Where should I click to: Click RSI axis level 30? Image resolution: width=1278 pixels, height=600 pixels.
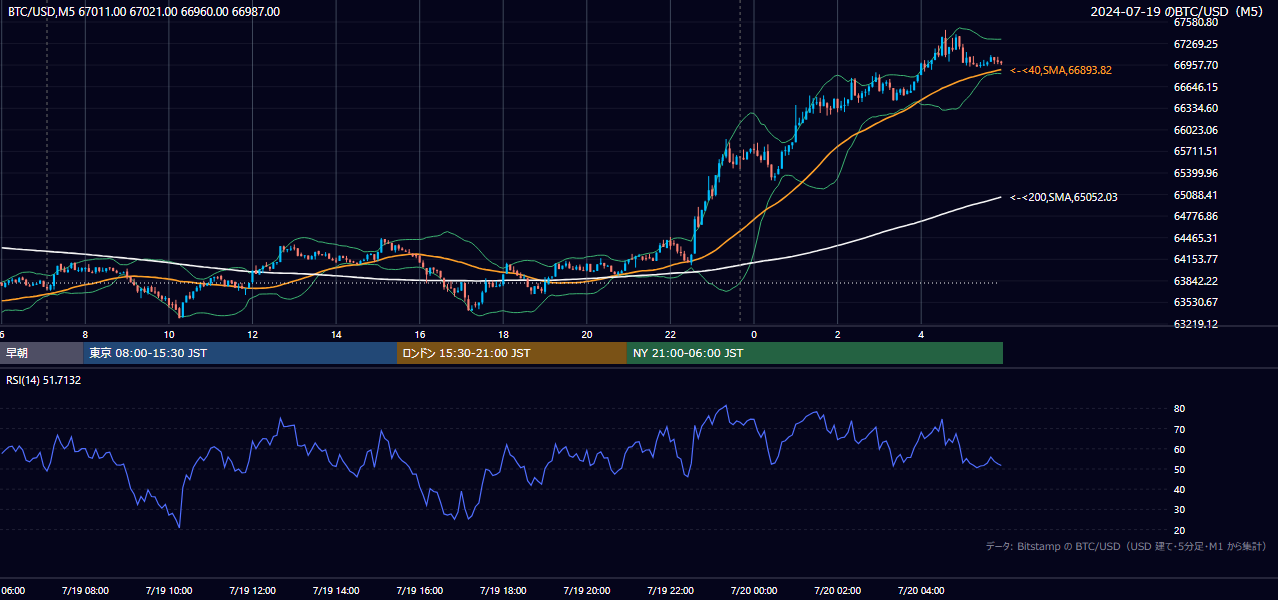(1180, 510)
